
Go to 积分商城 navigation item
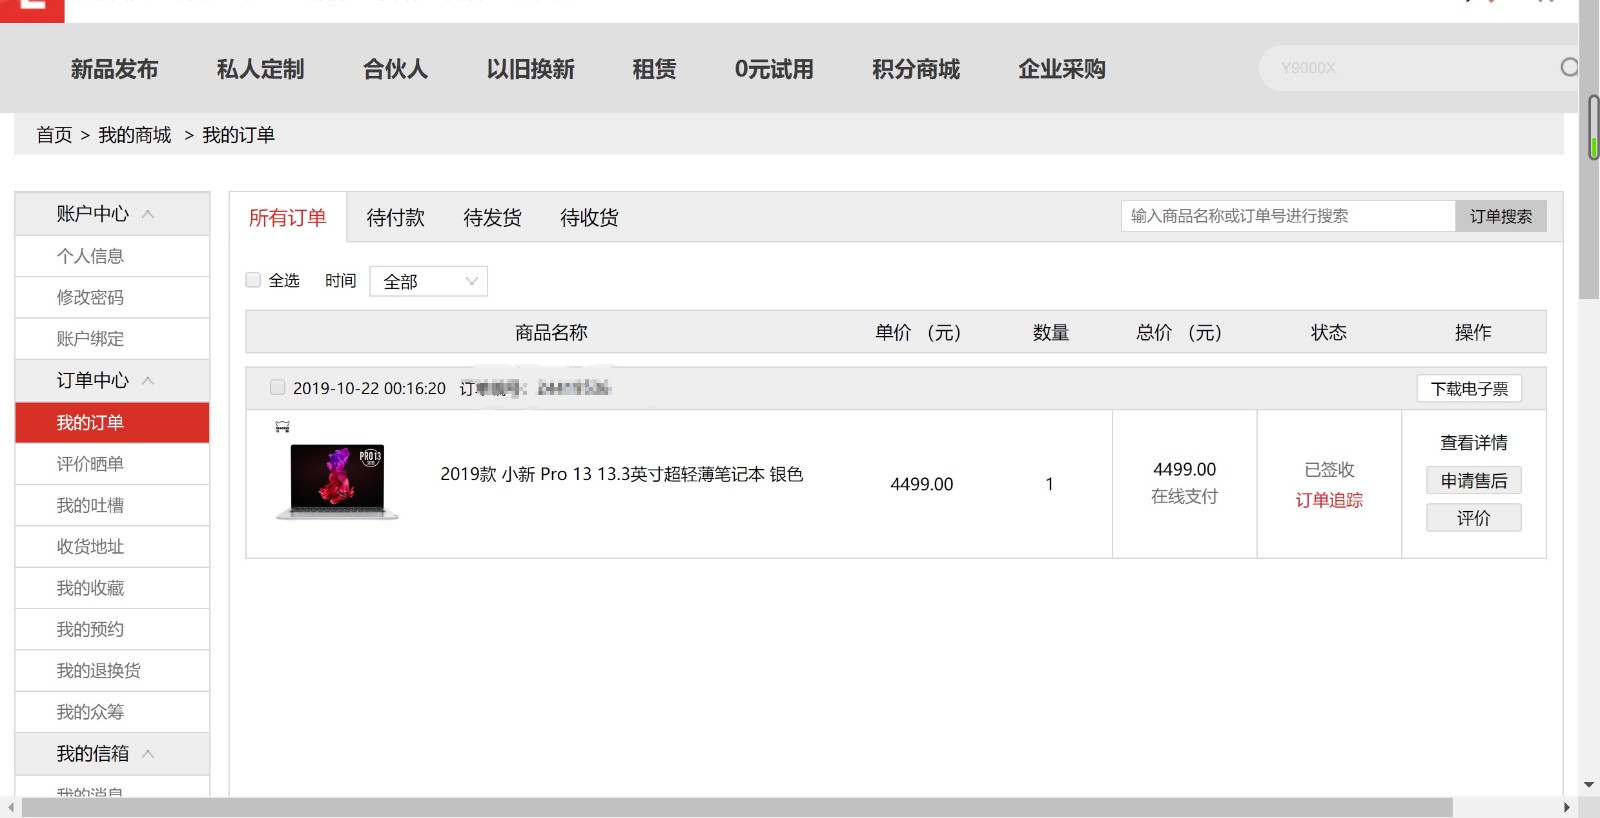tap(916, 69)
